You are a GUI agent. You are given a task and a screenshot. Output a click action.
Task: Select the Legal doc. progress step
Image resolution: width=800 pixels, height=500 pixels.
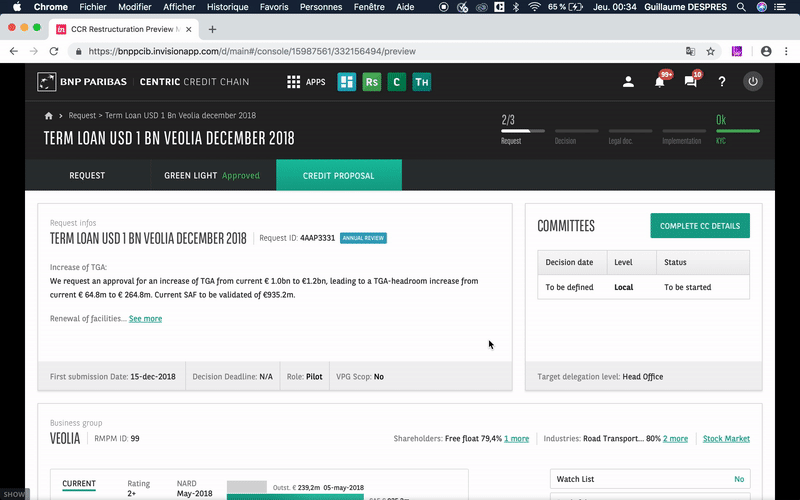630,135
